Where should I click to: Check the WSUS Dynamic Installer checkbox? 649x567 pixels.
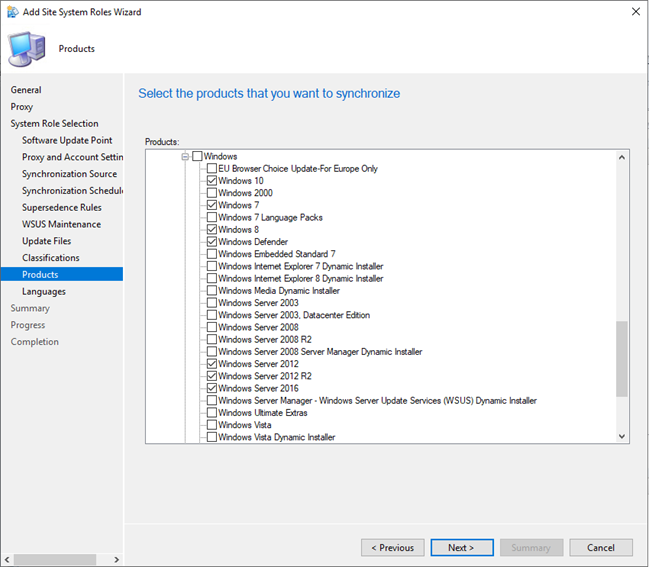pos(212,401)
